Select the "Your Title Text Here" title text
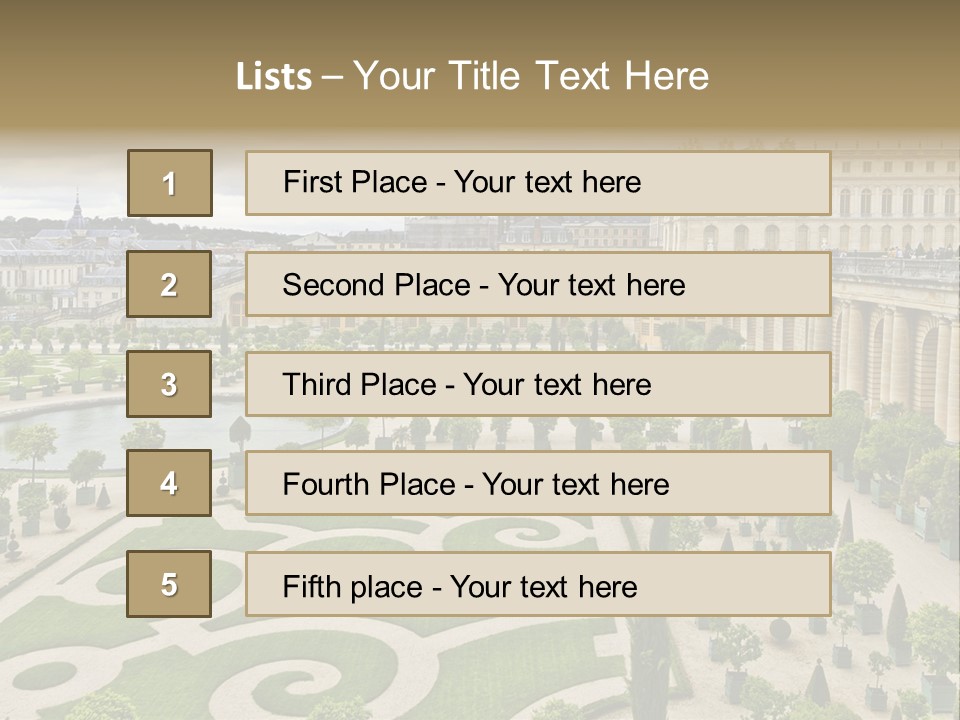 tap(531, 76)
